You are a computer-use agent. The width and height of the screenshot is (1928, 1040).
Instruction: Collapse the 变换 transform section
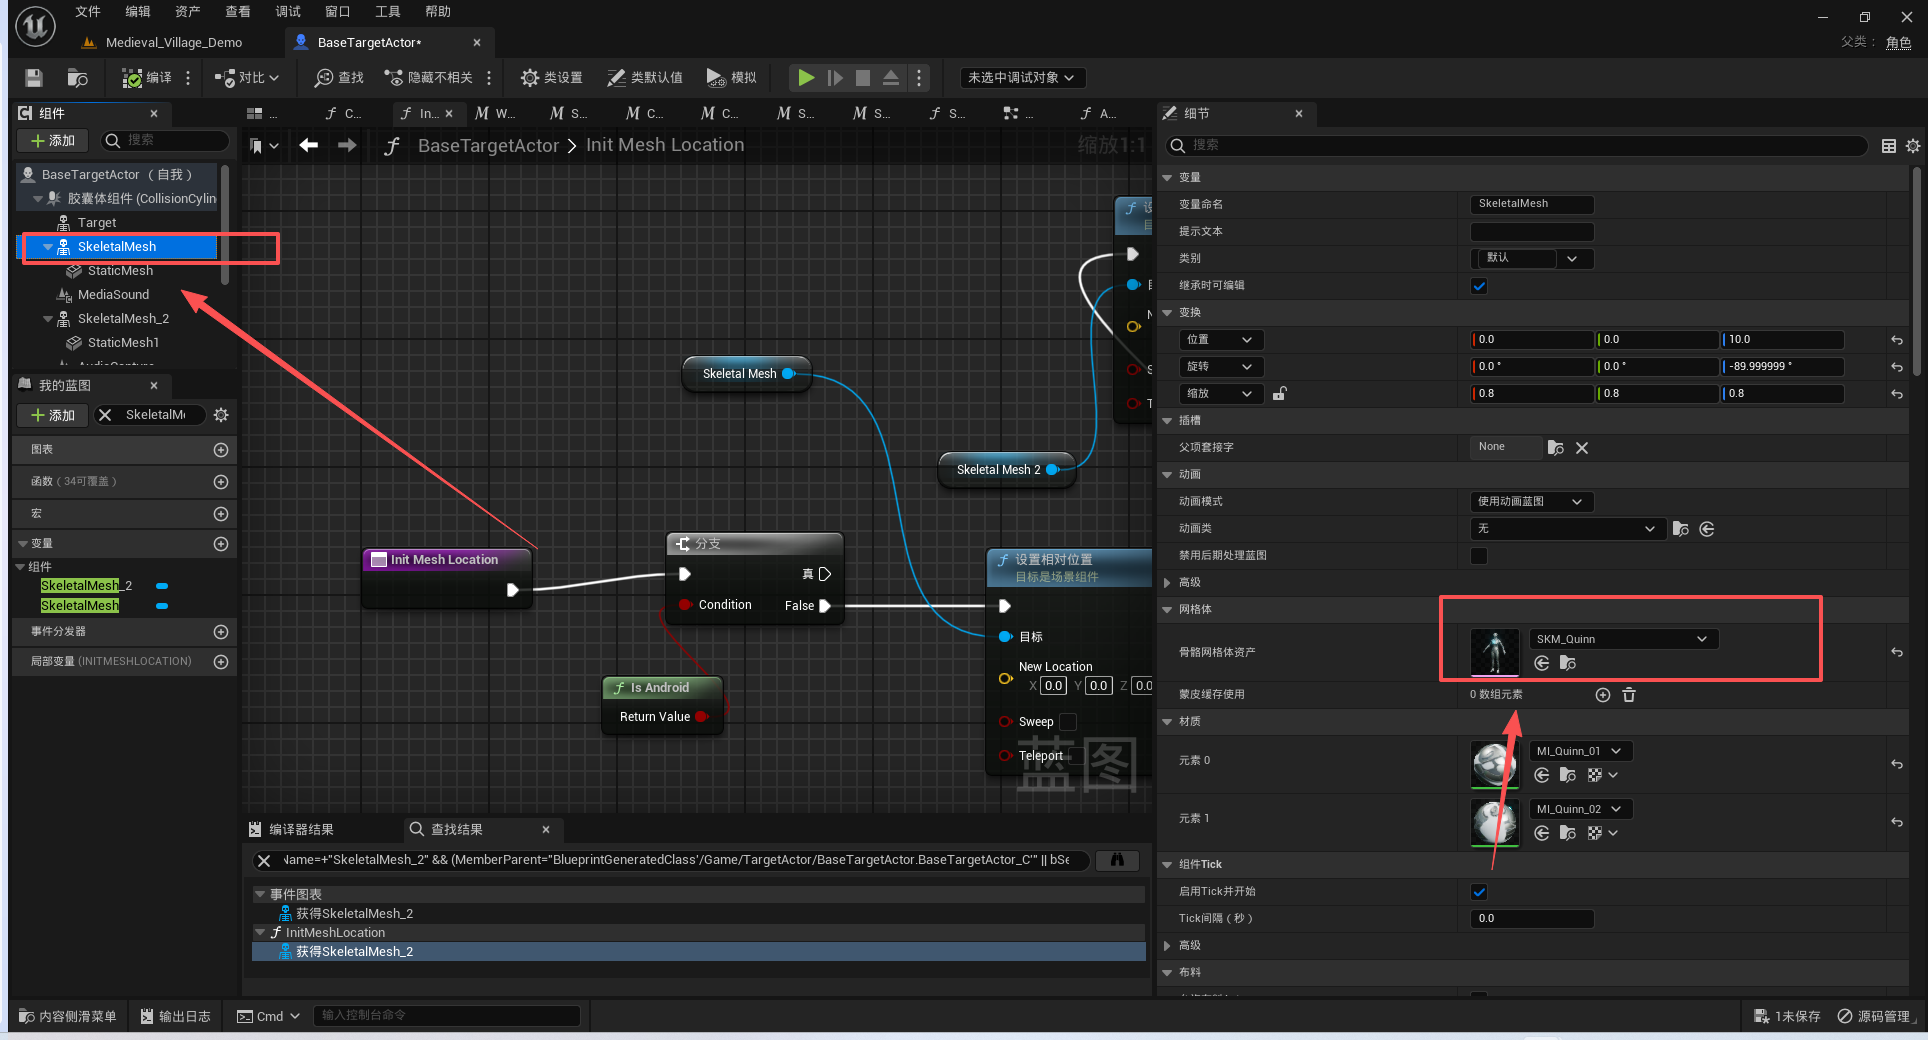pyautogui.click(x=1167, y=313)
